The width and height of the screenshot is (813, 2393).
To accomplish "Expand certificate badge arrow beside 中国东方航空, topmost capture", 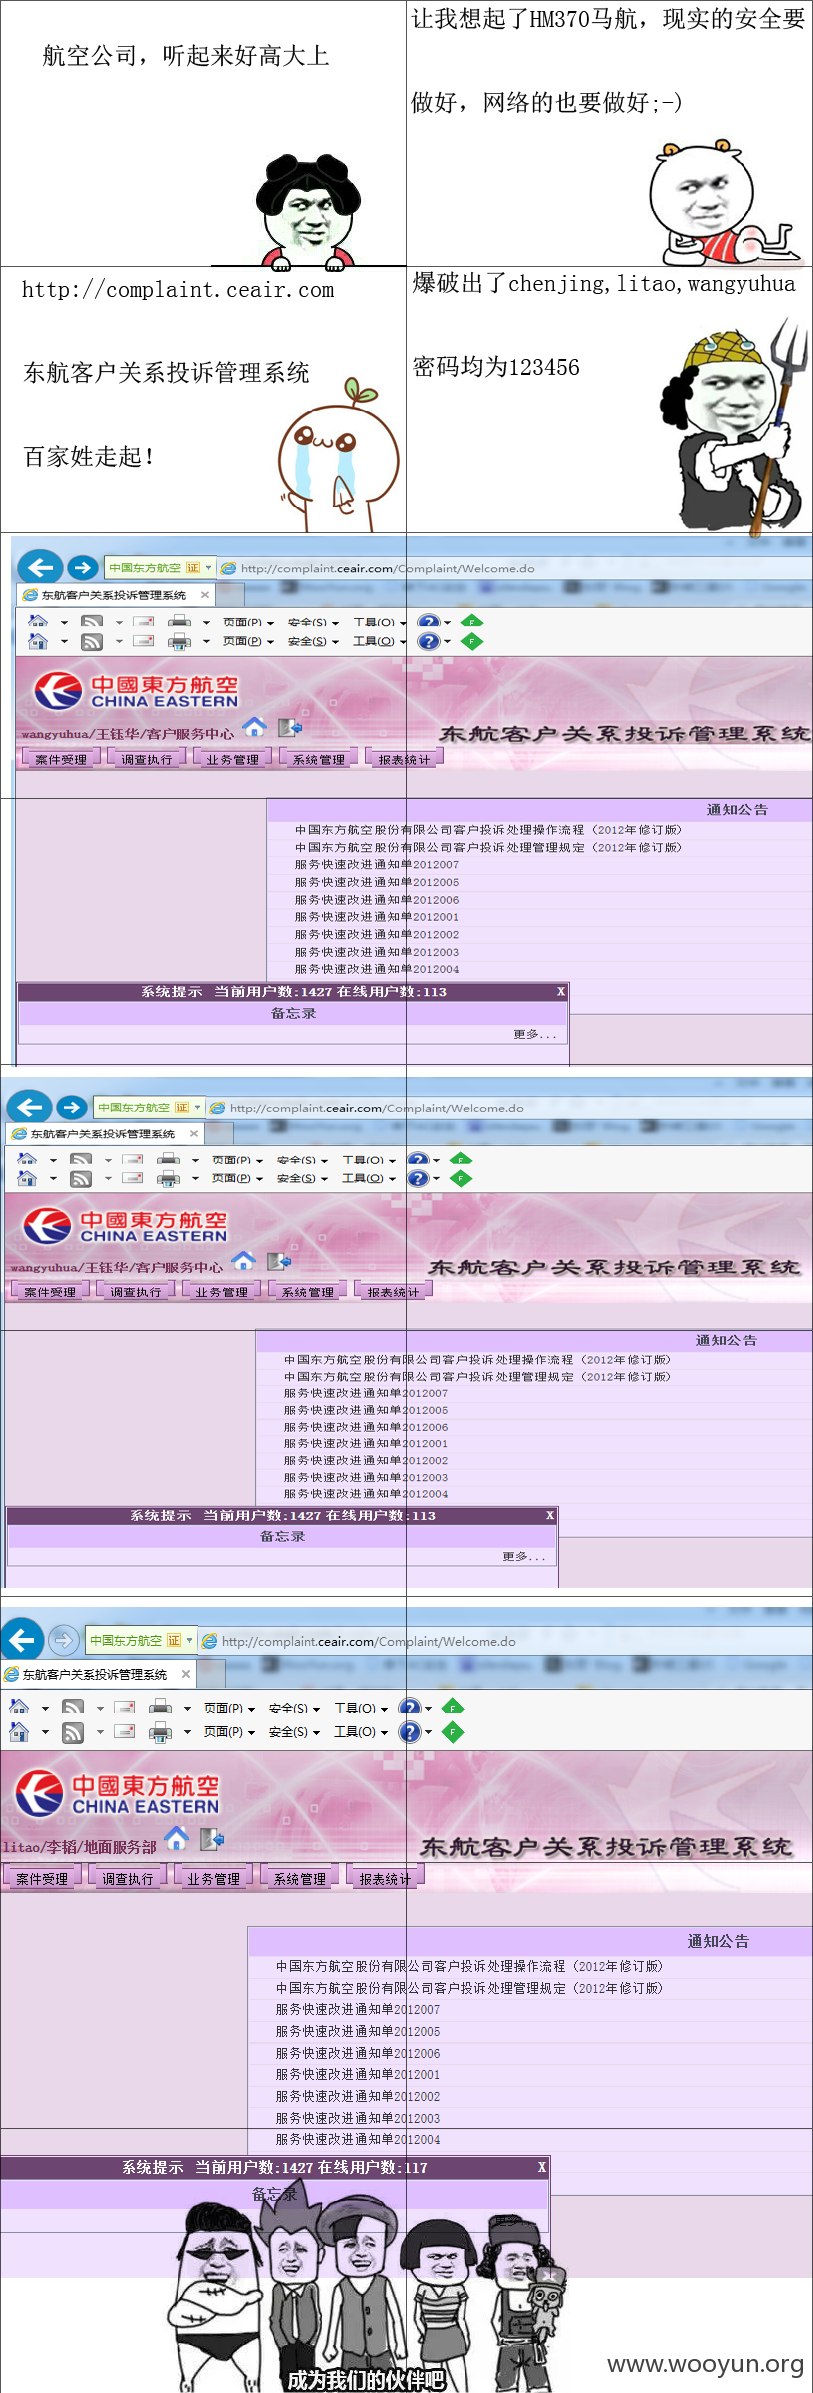I will tap(208, 567).
